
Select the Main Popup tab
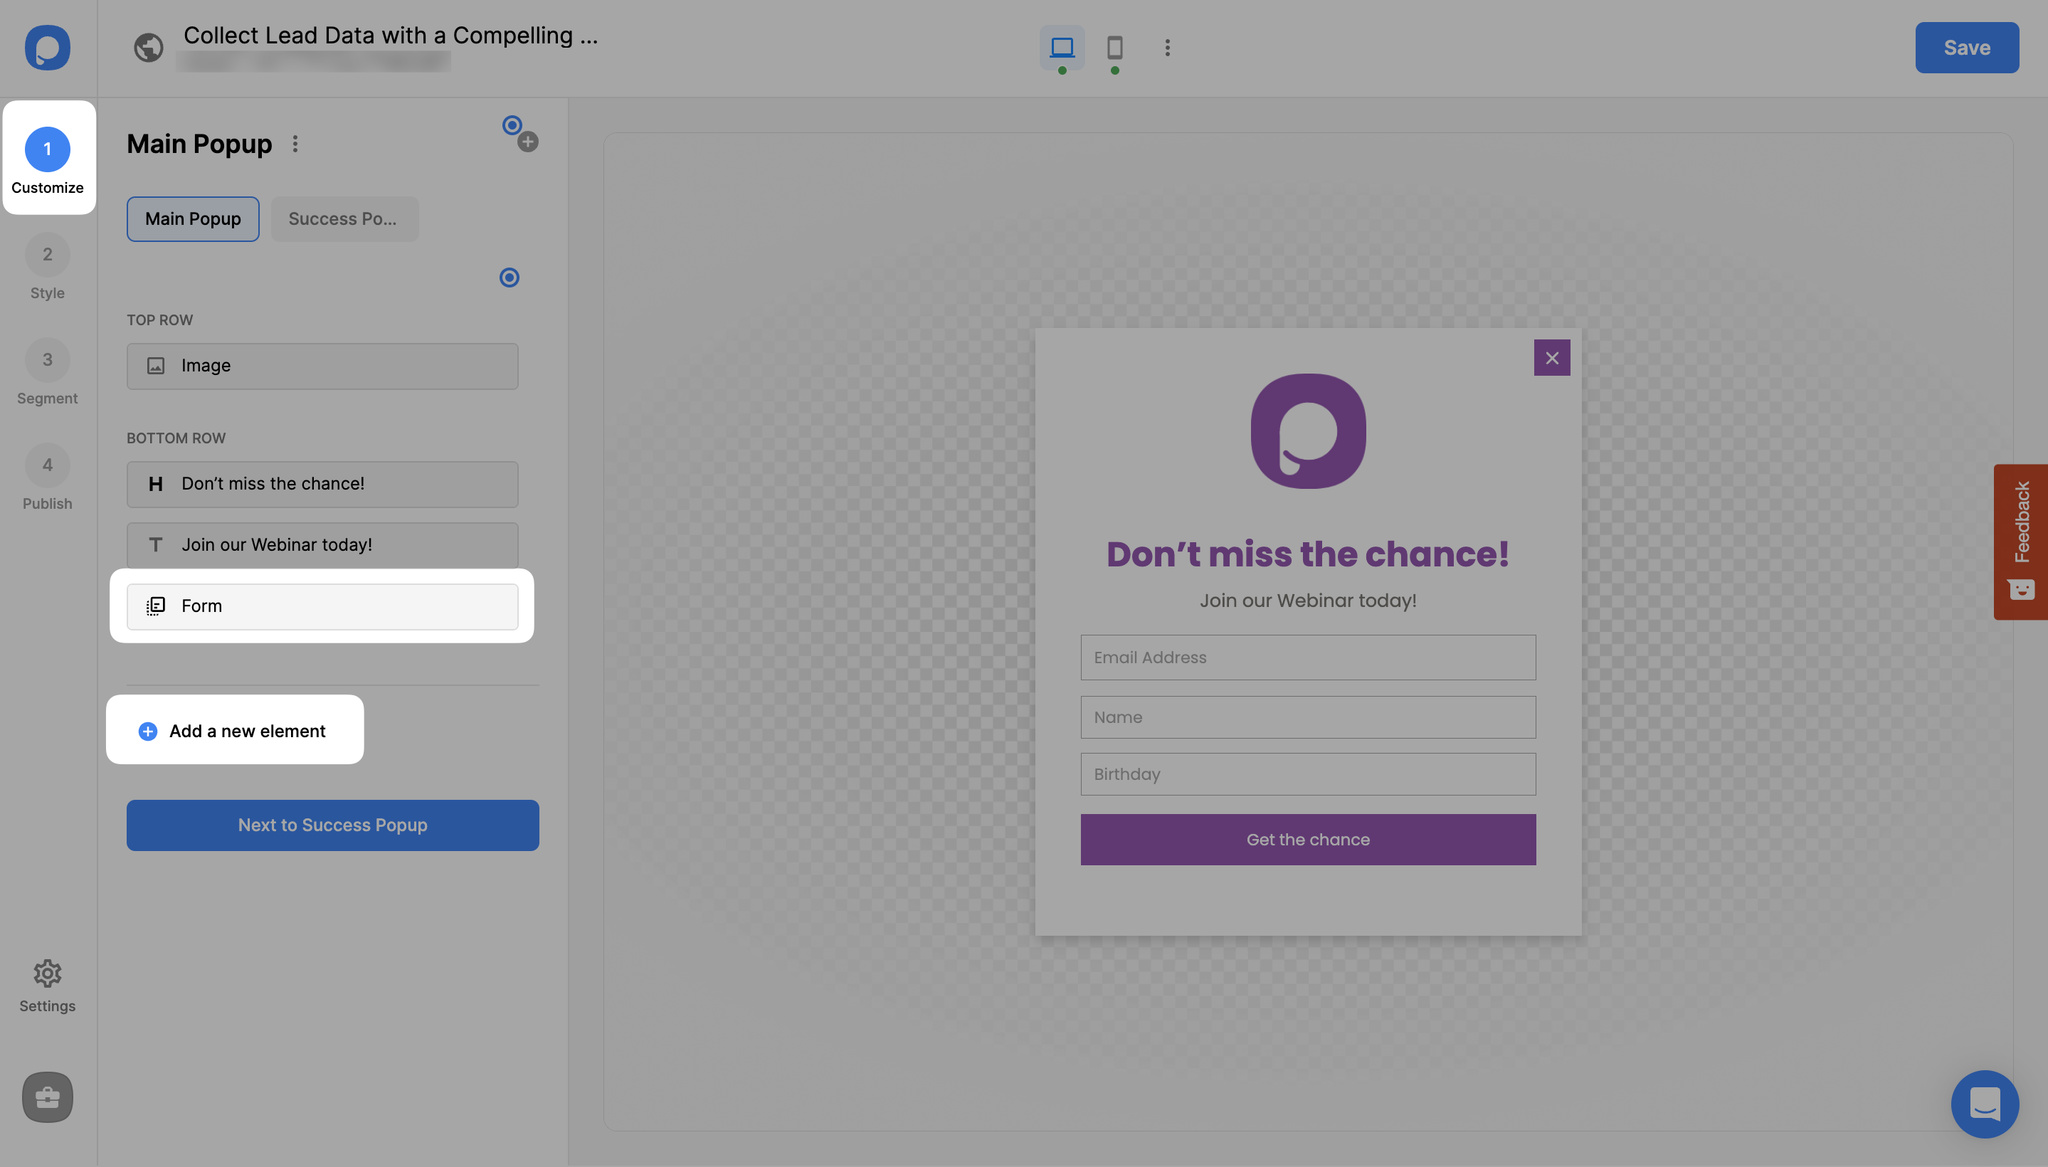(x=191, y=218)
